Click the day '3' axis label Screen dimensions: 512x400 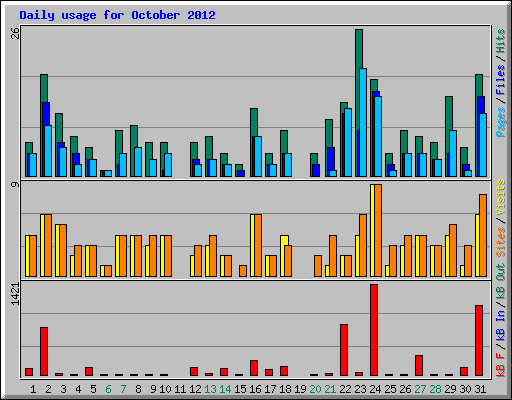point(63,389)
